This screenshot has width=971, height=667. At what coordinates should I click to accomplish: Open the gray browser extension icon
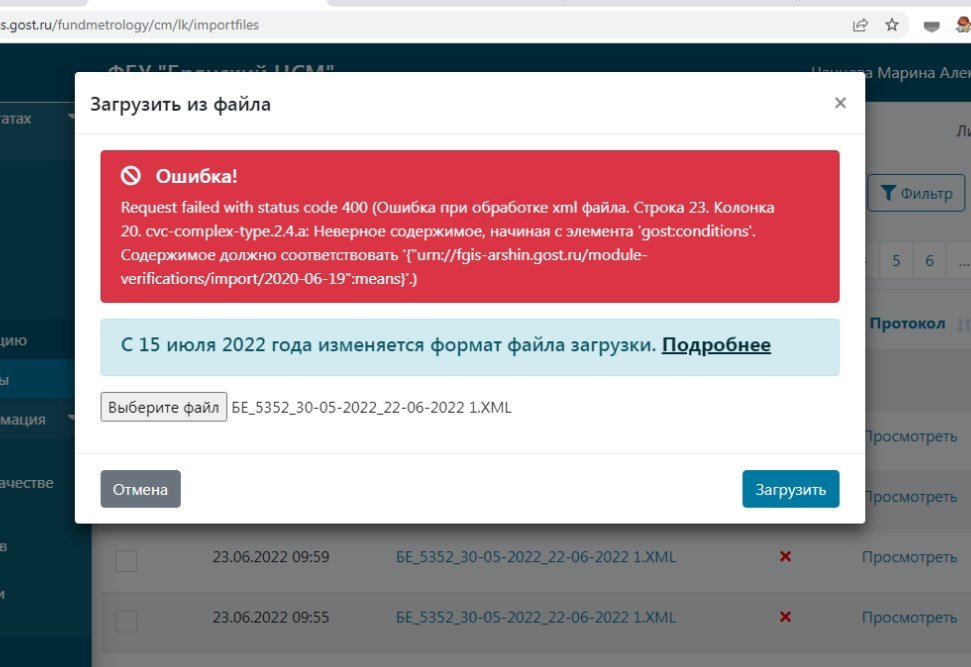pyautogui.click(x=931, y=26)
